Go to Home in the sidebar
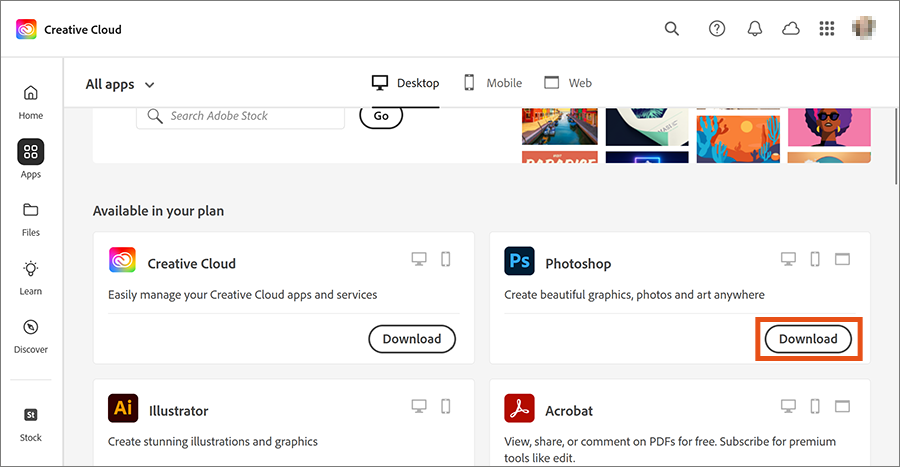This screenshot has height=467, width=900. point(31,101)
